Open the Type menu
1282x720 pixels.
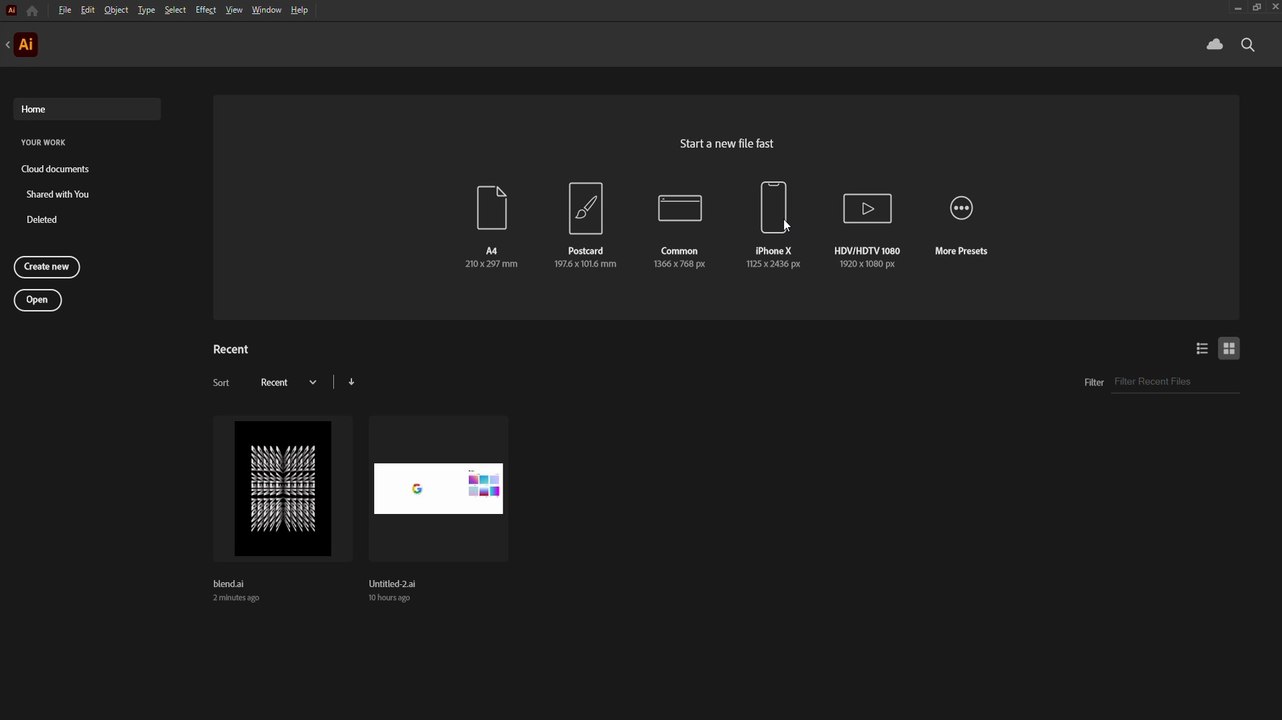(x=146, y=10)
